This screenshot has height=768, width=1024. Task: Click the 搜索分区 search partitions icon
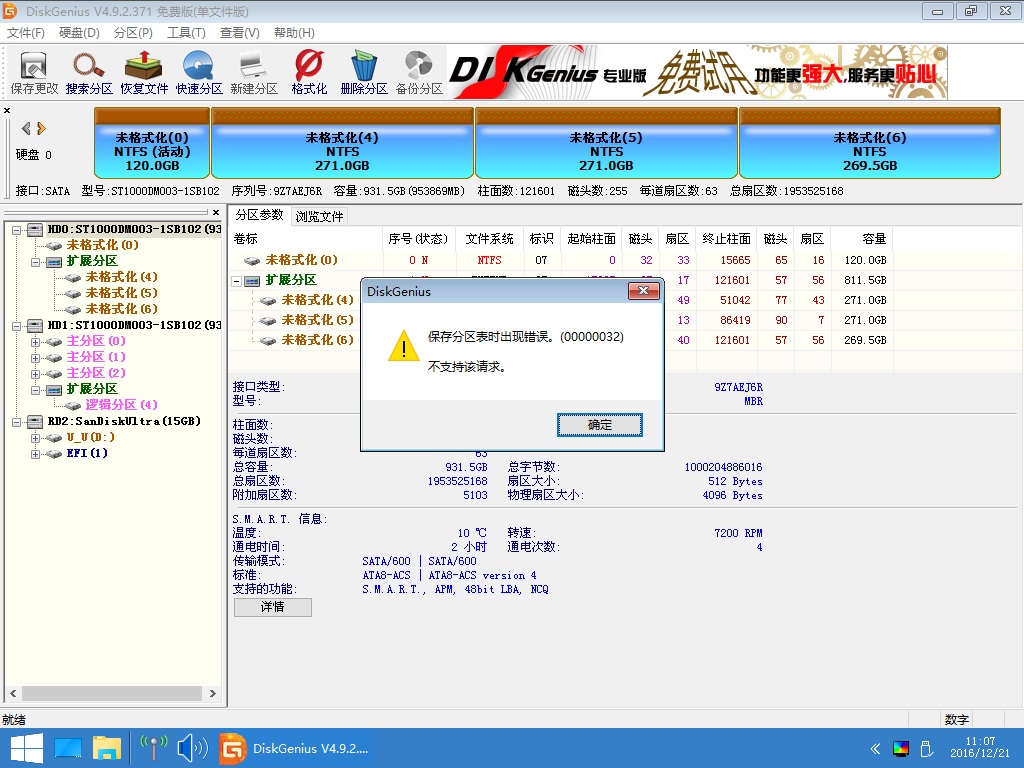pyautogui.click(x=89, y=72)
